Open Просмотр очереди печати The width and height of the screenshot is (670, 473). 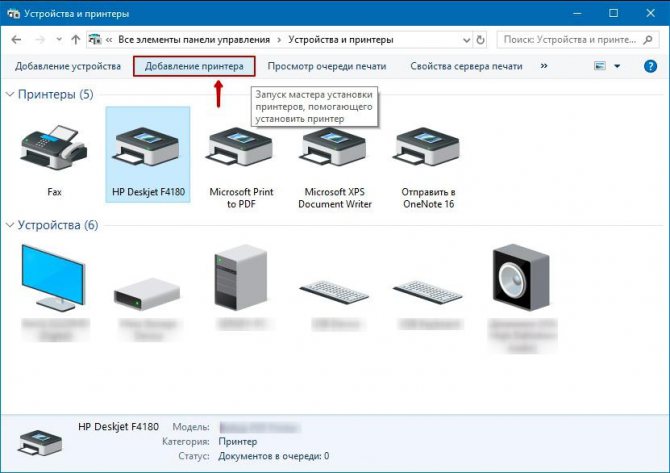(x=327, y=66)
